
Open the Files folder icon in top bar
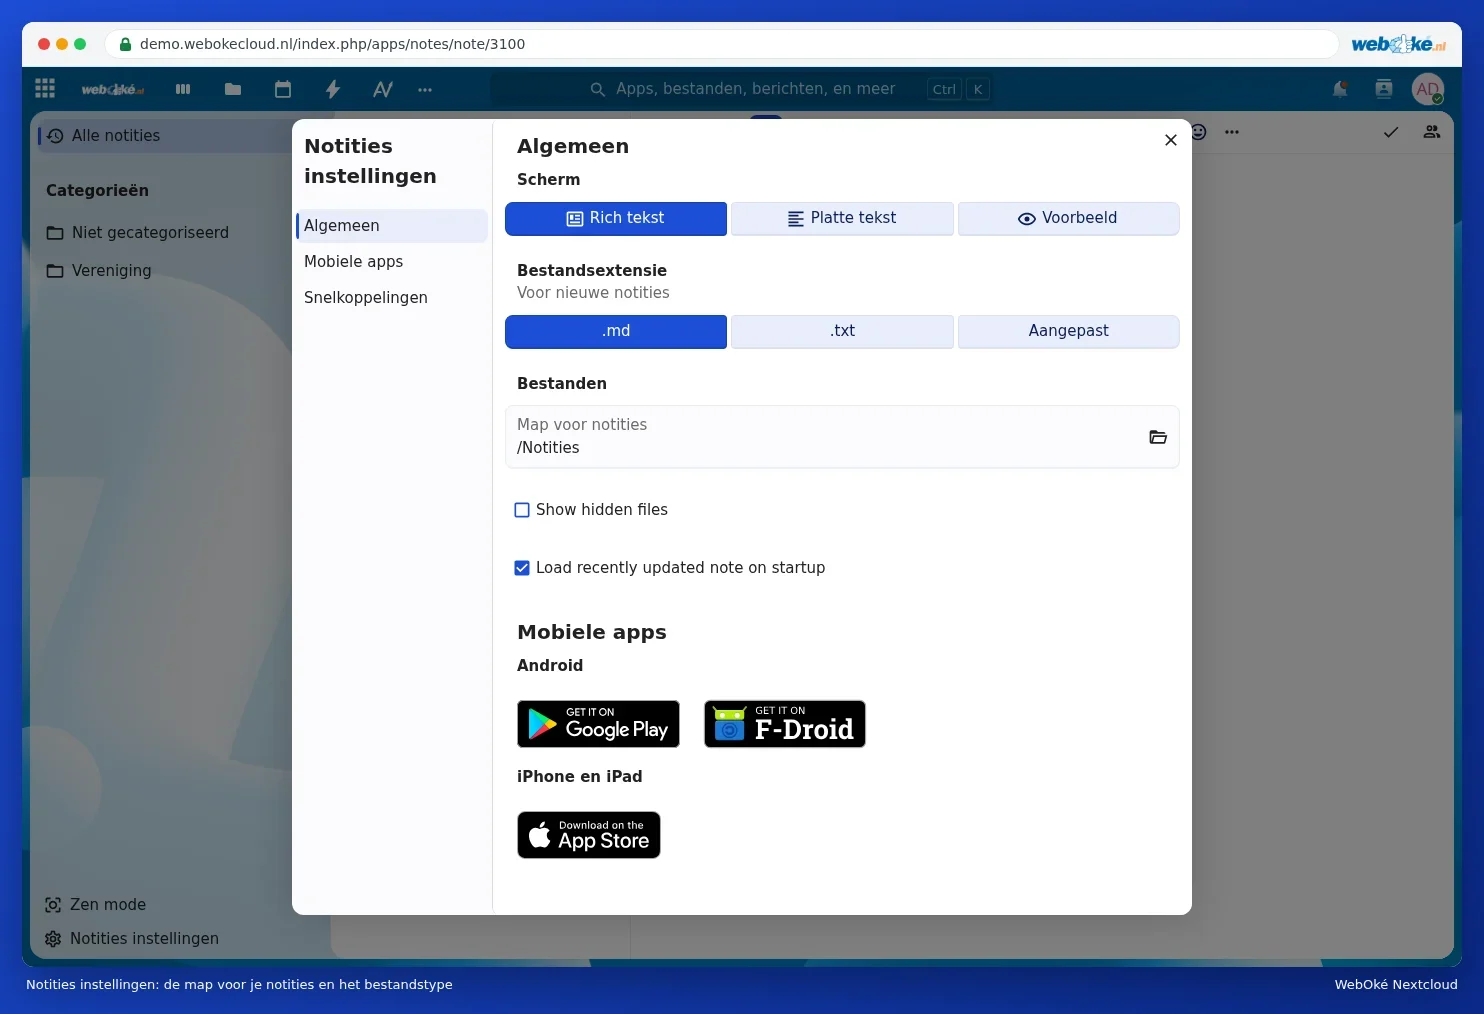click(x=233, y=89)
